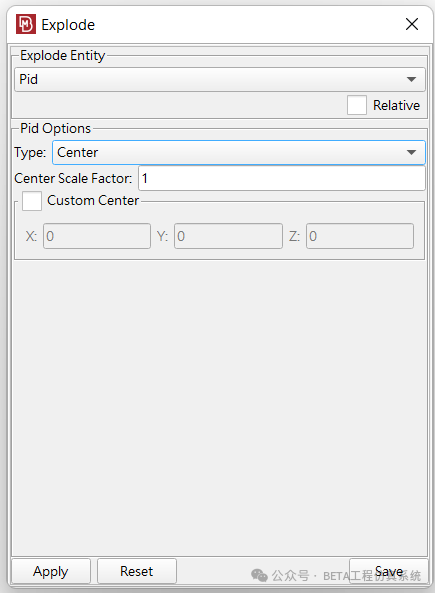Click the META logo icon in title bar
Image resolution: width=435 pixels, height=593 pixels.
(26, 24)
